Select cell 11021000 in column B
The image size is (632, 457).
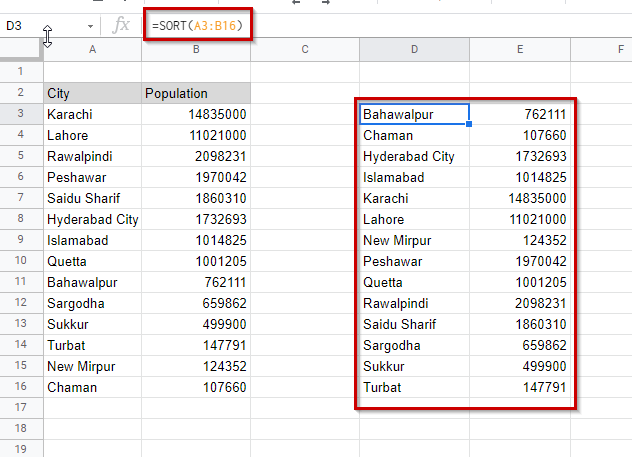coord(196,135)
